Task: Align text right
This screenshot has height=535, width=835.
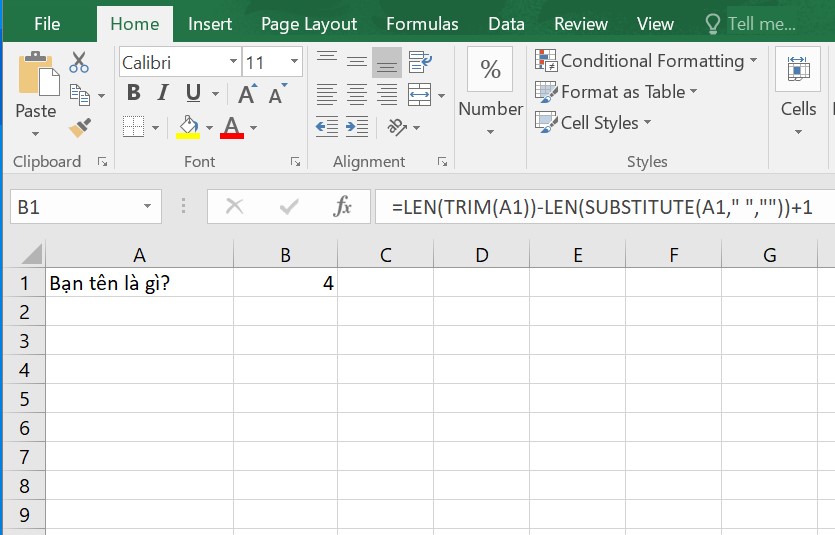Action: pyautogui.click(x=387, y=95)
